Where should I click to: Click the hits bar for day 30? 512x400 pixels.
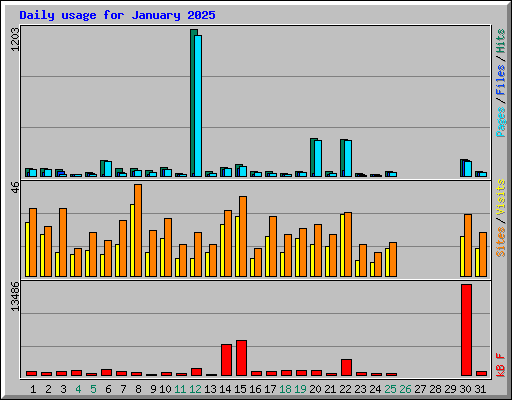(462, 168)
